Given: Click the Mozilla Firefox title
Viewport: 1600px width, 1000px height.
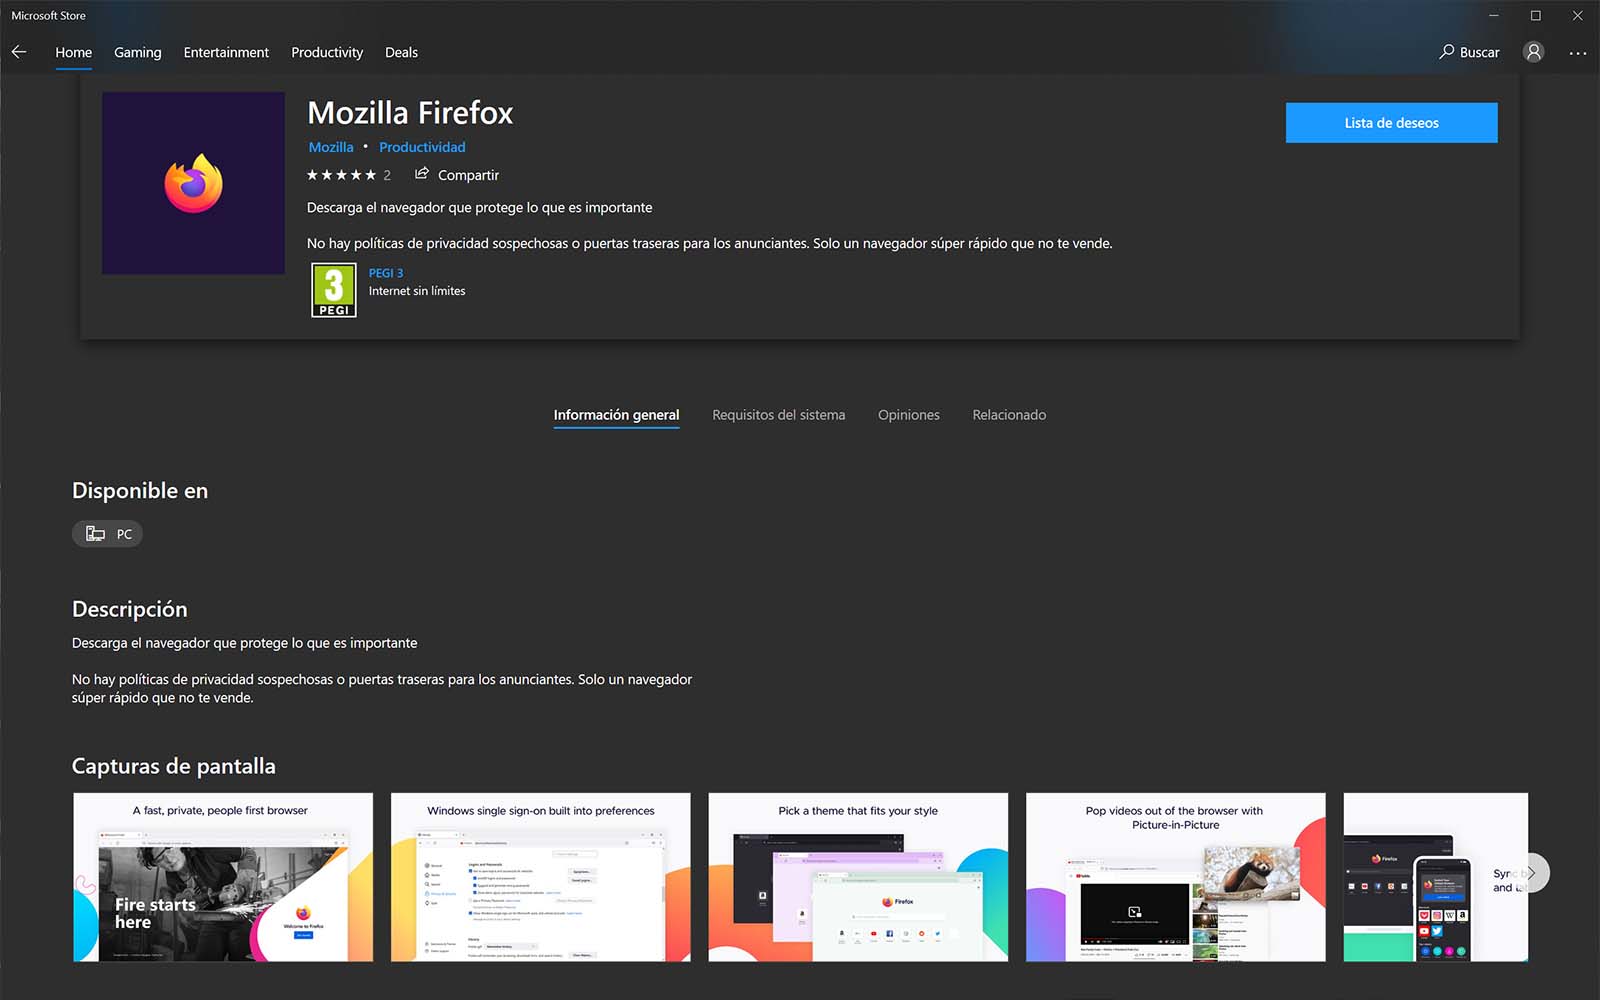Looking at the screenshot, I should 410,113.
